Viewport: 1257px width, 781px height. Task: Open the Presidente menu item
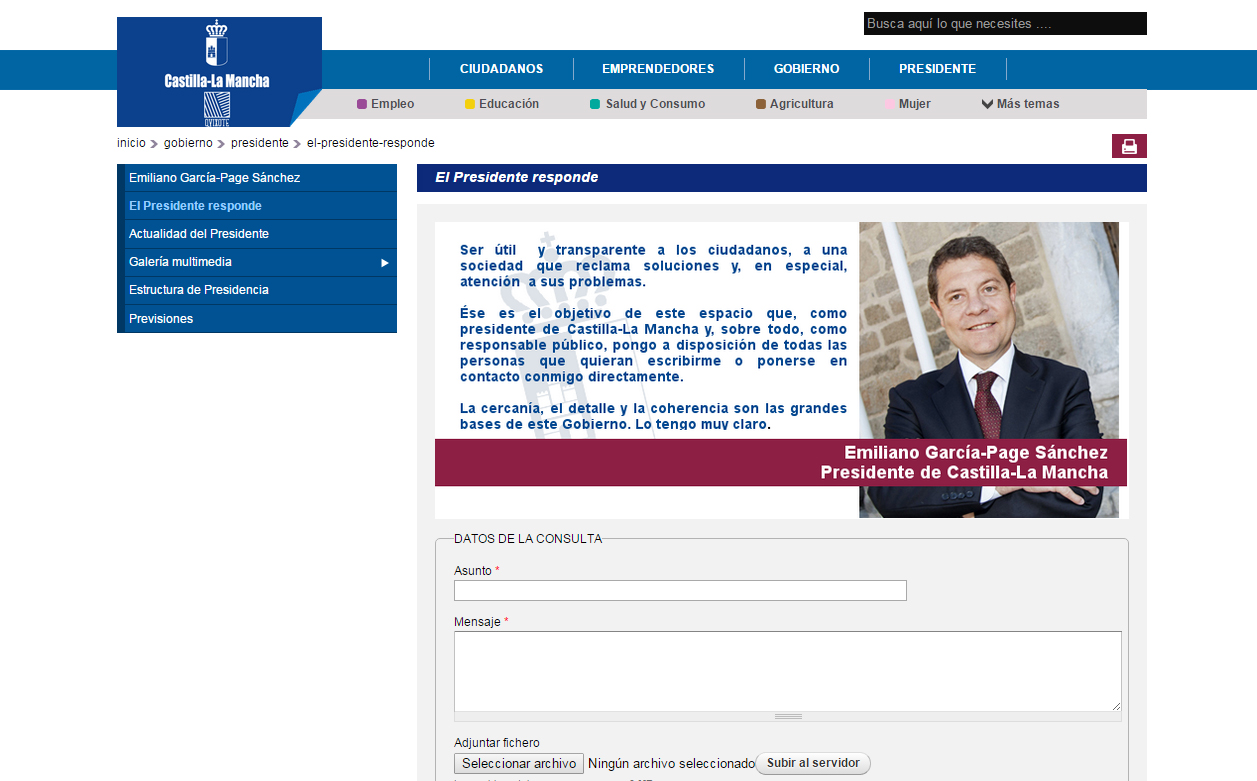pyautogui.click(x=937, y=69)
